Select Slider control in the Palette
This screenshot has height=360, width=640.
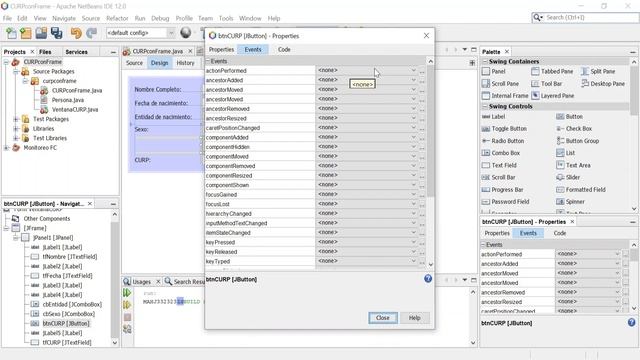568,177
